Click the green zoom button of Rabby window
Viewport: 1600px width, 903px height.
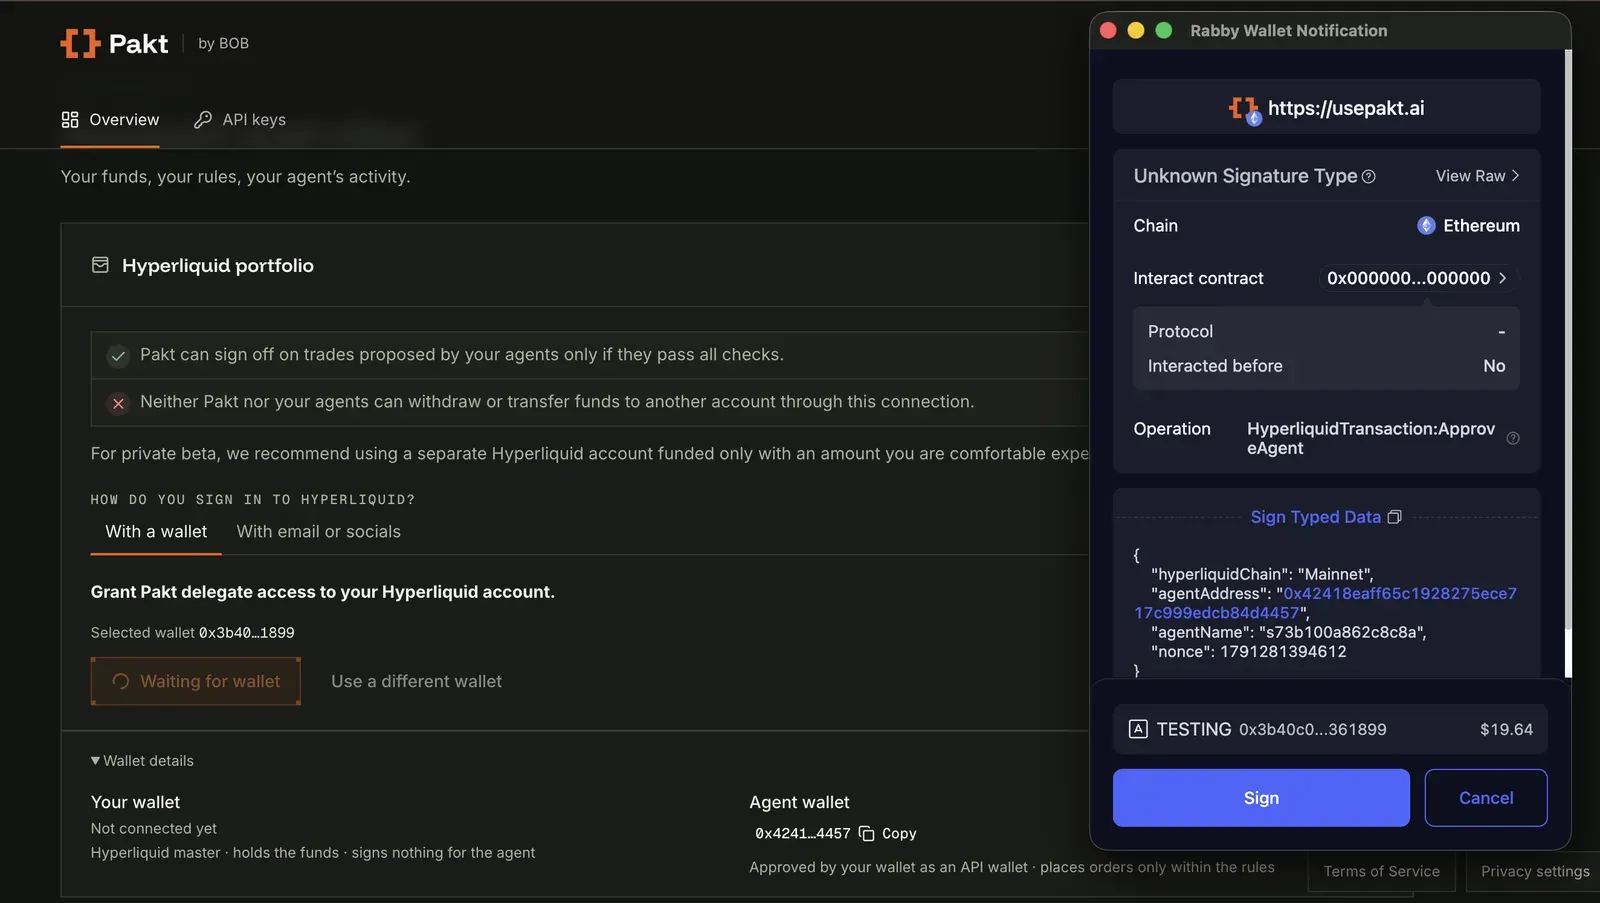(1164, 30)
